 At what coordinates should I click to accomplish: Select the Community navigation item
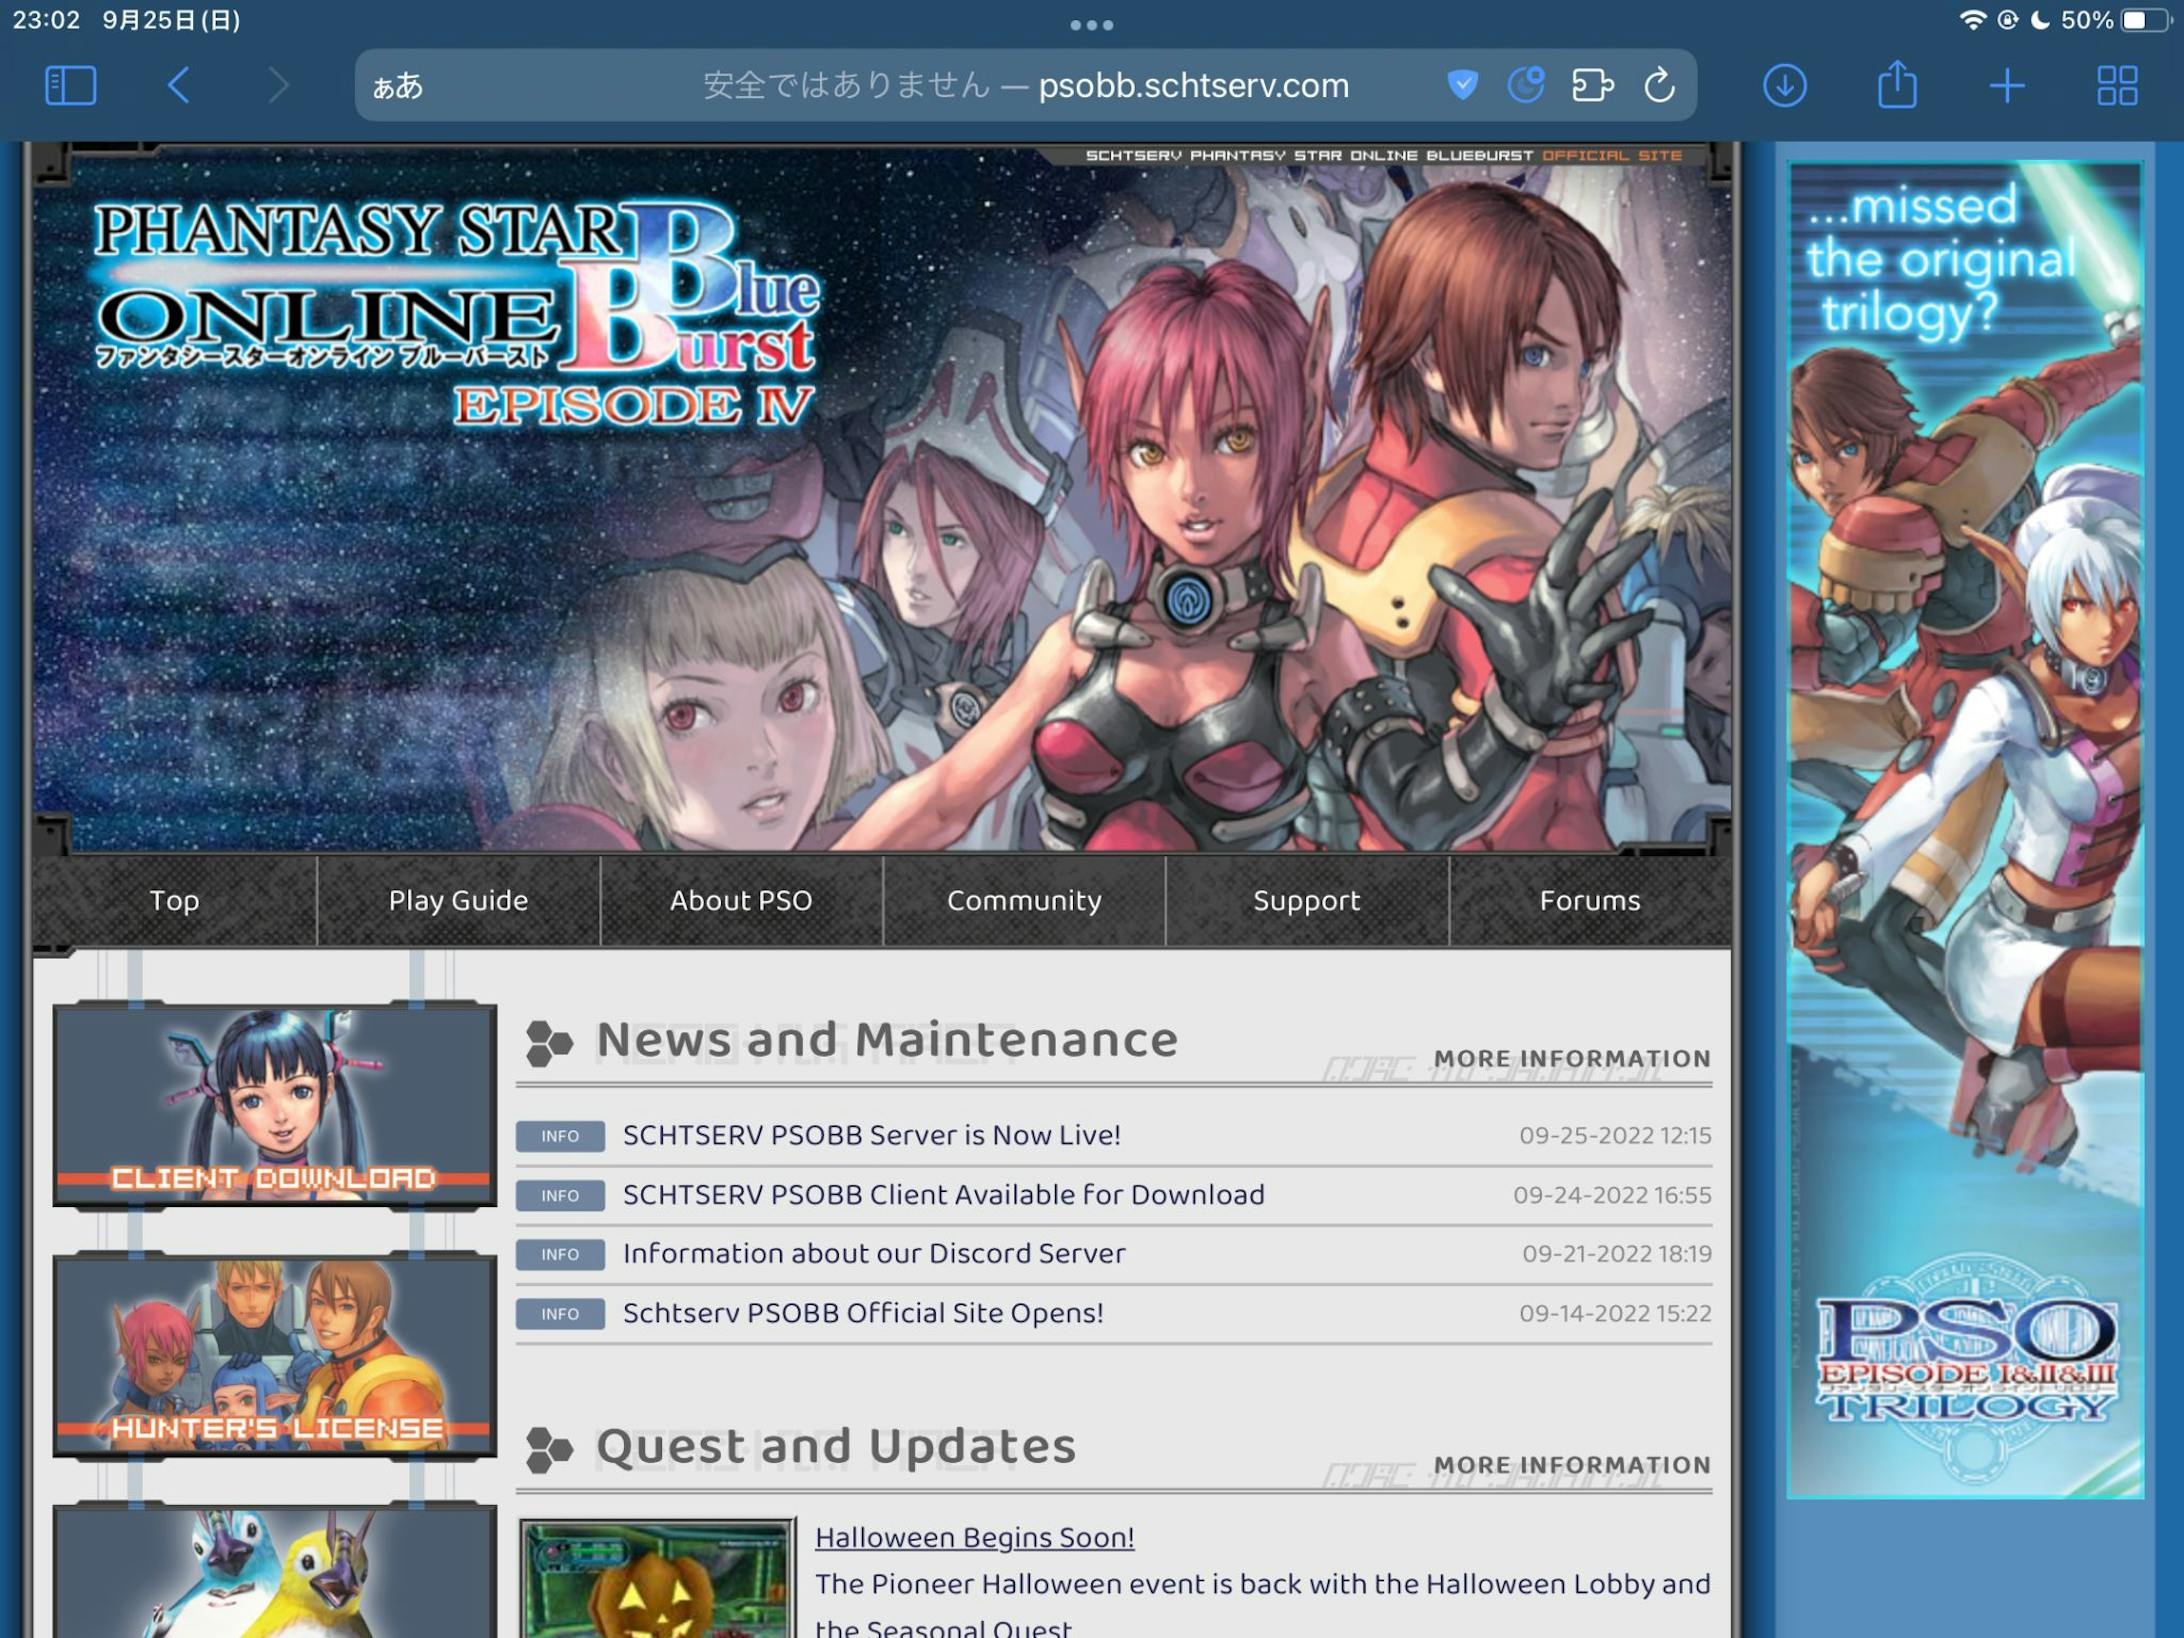coord(1023,900)
